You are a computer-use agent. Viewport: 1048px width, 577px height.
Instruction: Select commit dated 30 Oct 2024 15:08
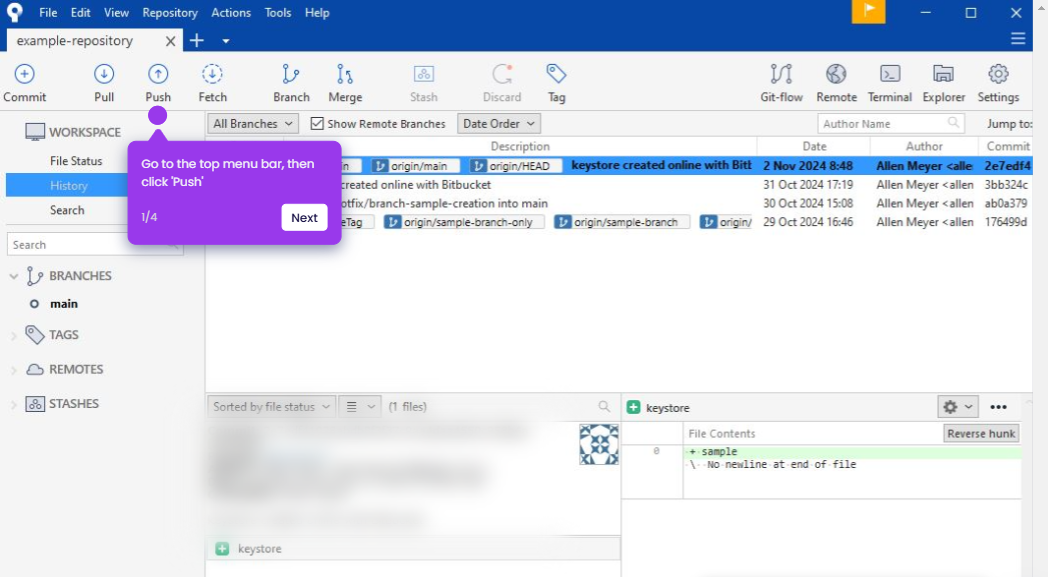[x=619, y=203]
